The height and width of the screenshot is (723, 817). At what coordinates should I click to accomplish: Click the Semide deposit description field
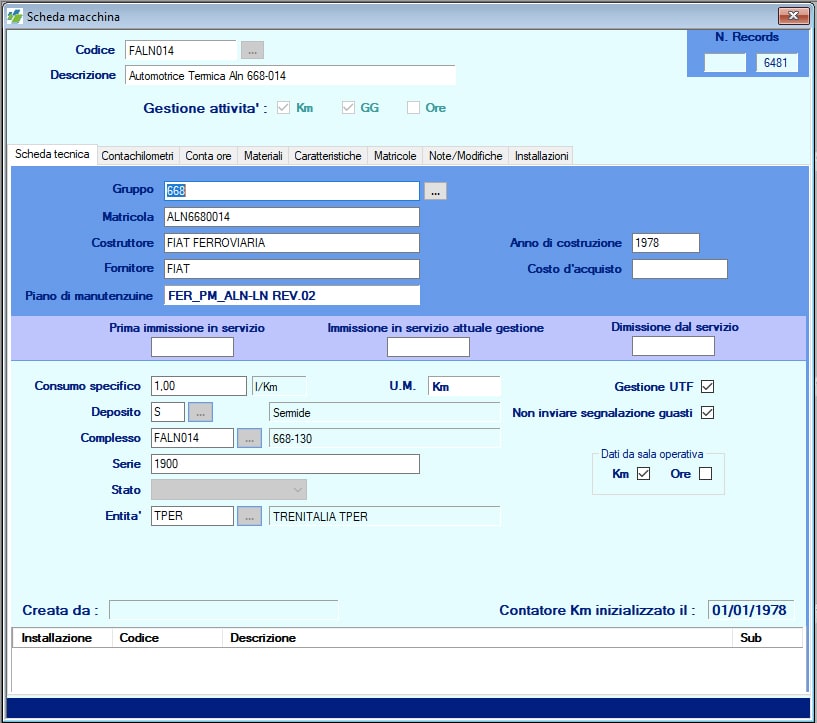click(x=385, y=413)
